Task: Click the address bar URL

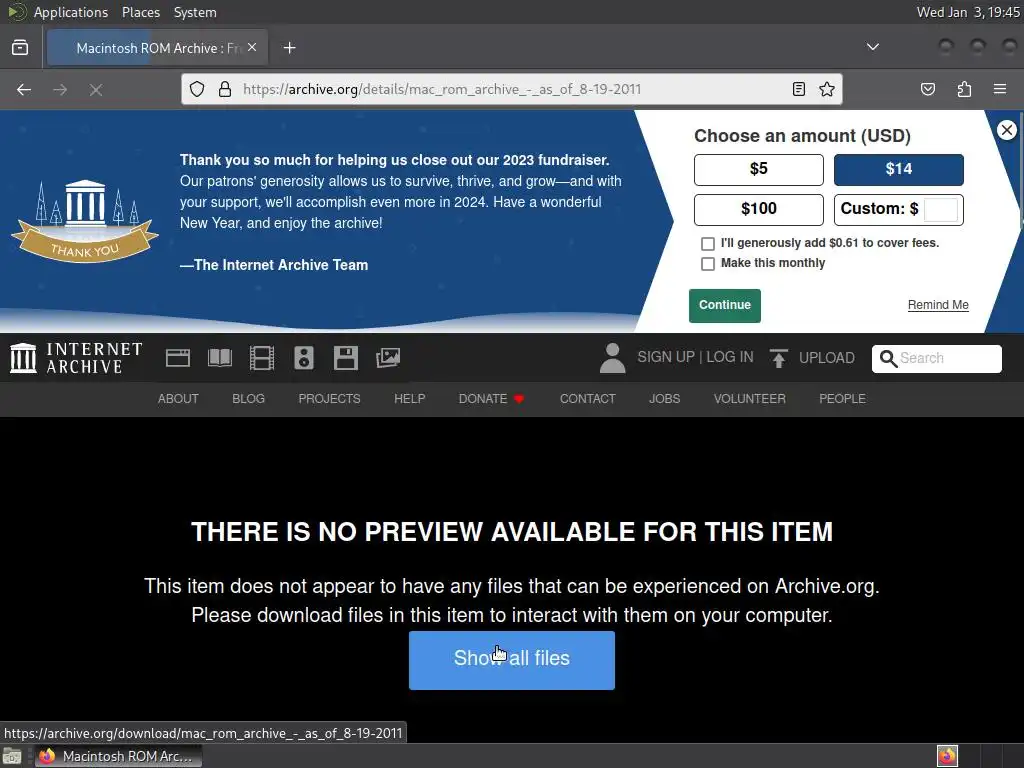Action: pyautogui.click(x=442, y=89)
